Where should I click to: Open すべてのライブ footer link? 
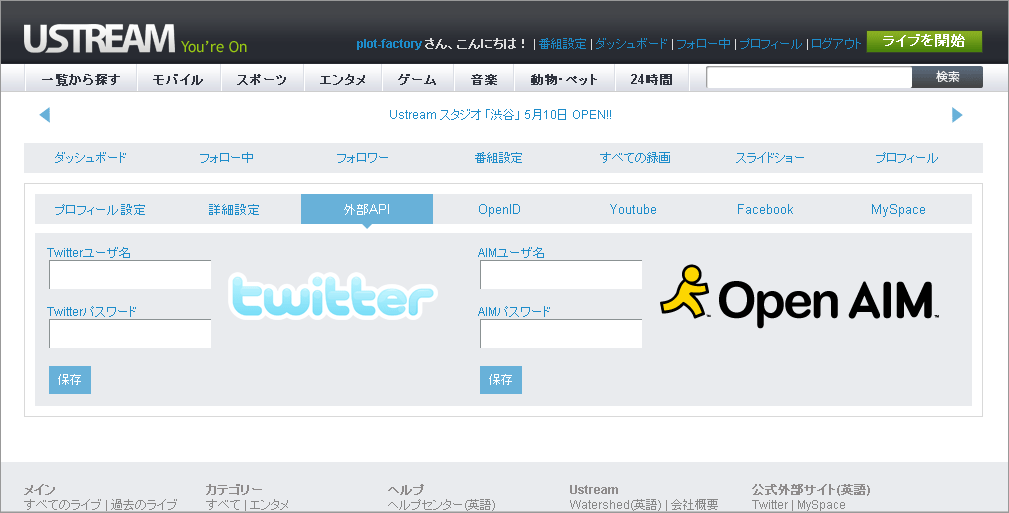coord(62,505)
